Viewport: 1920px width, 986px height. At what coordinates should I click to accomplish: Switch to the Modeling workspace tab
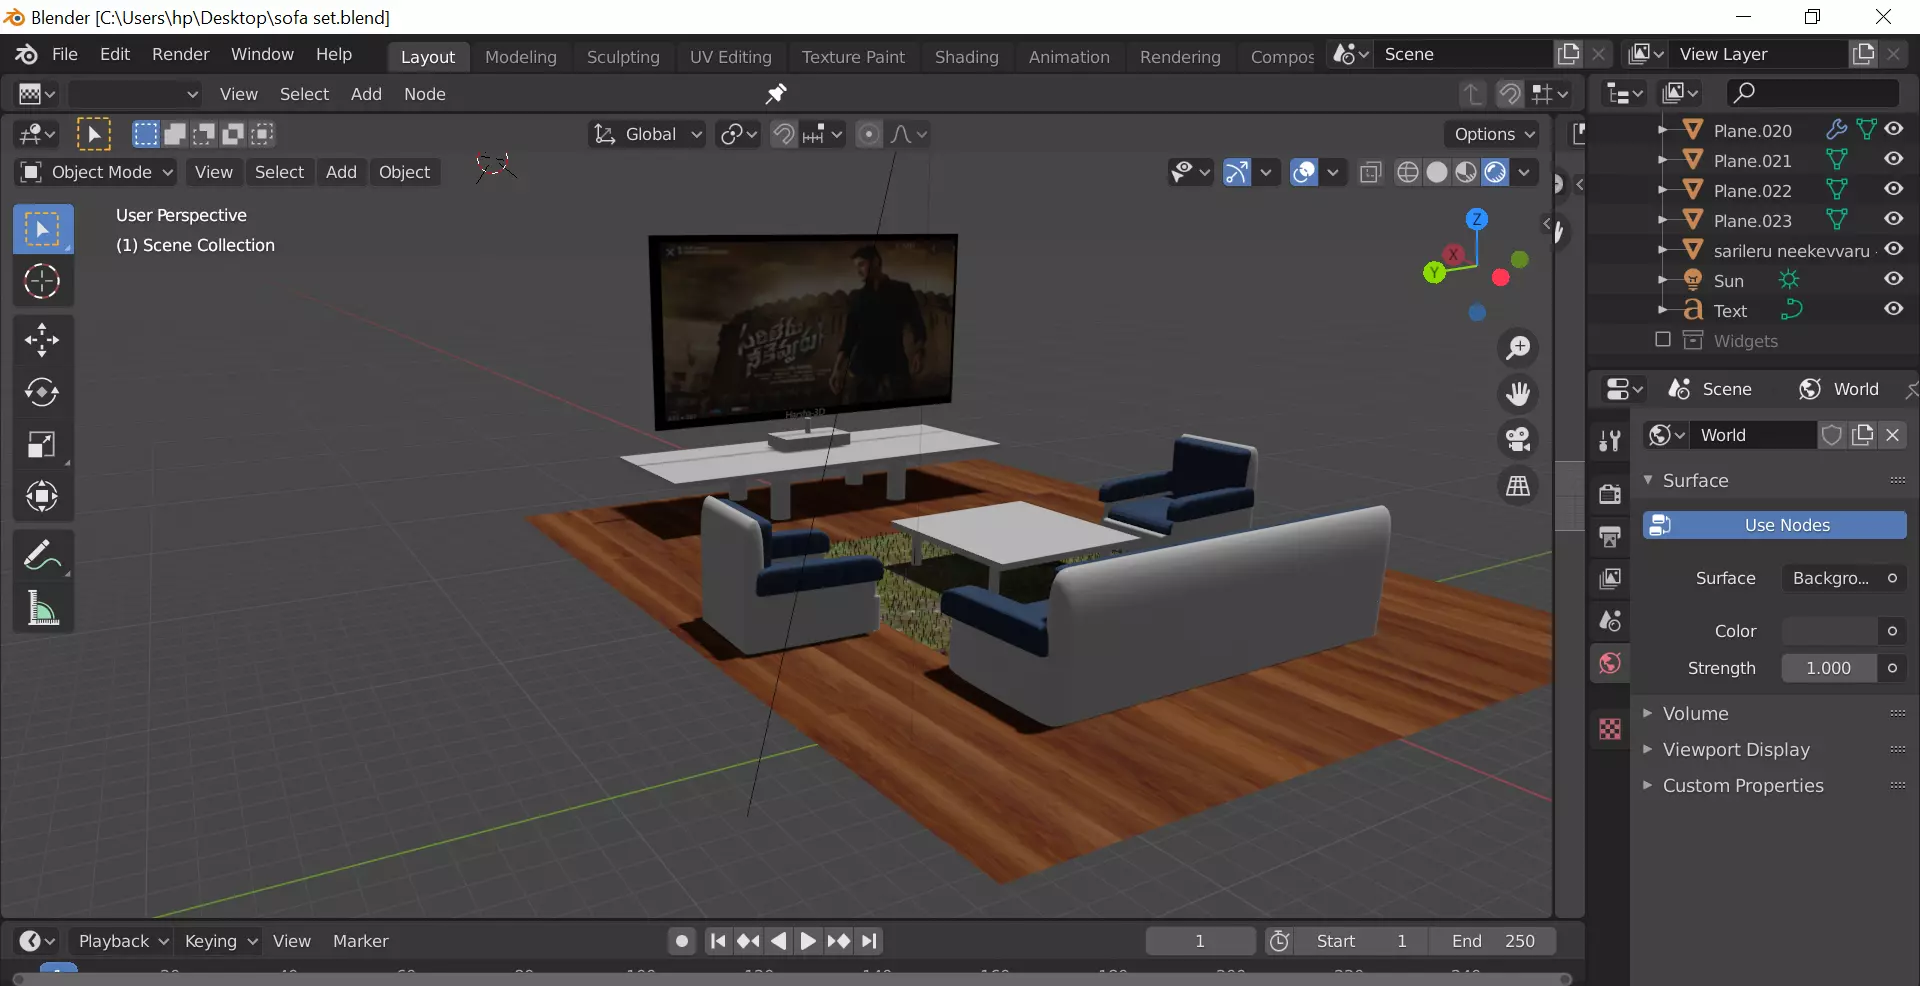[521, 57]
